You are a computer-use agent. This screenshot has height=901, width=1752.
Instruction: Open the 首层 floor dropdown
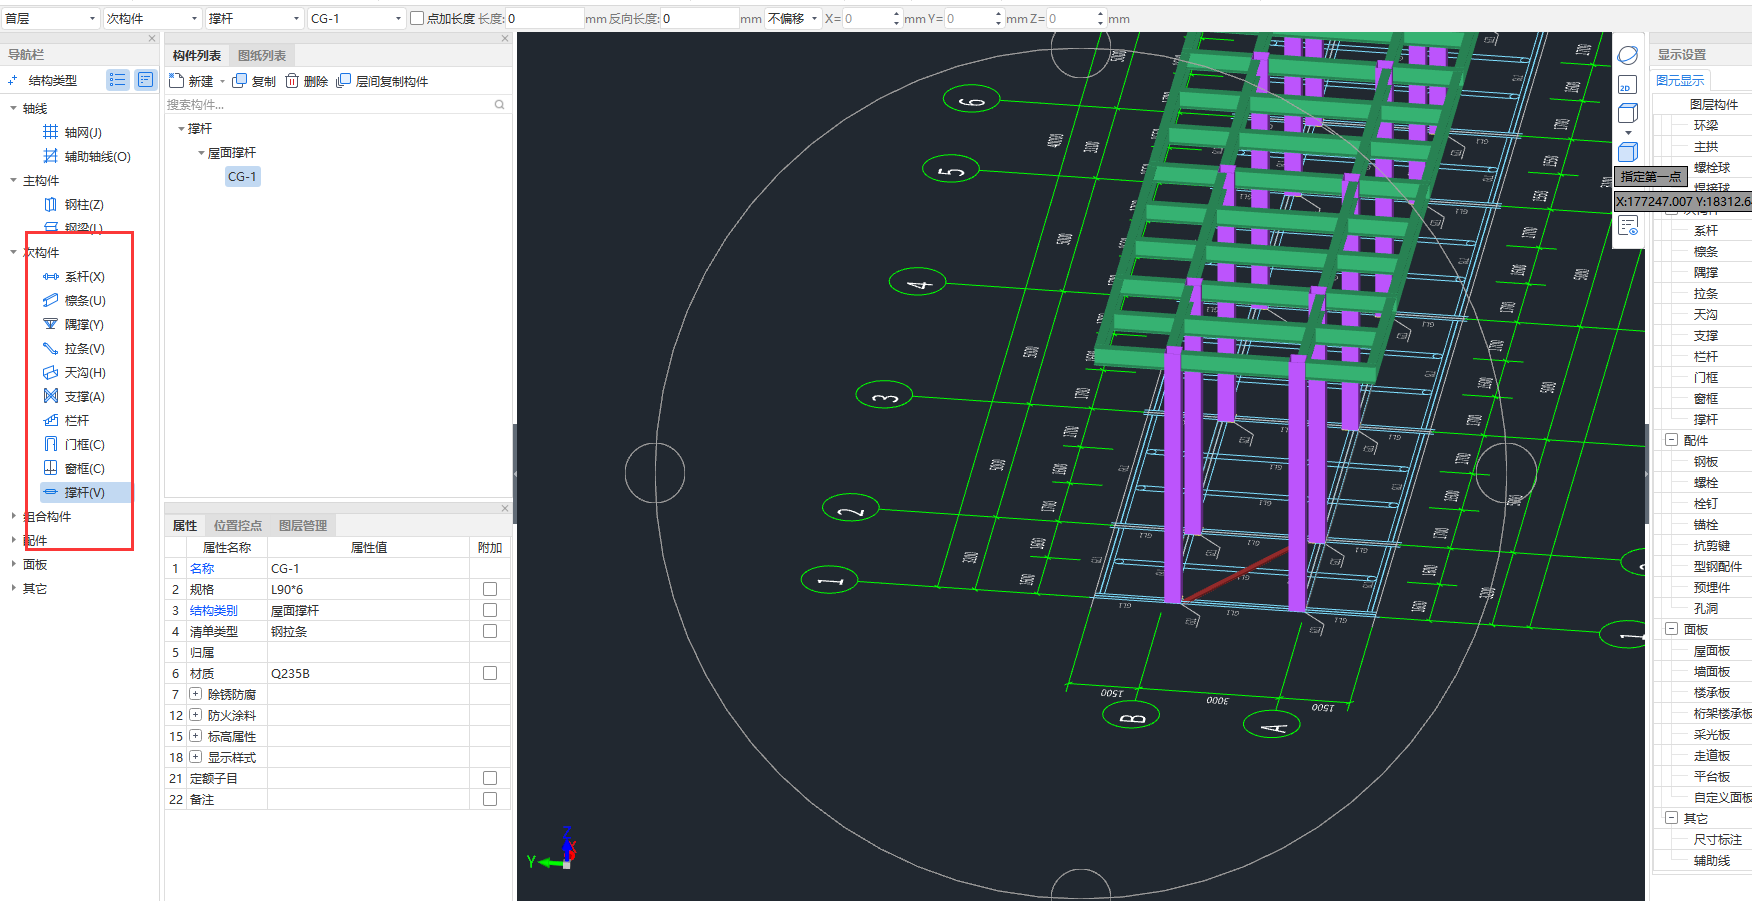[50, 18]
